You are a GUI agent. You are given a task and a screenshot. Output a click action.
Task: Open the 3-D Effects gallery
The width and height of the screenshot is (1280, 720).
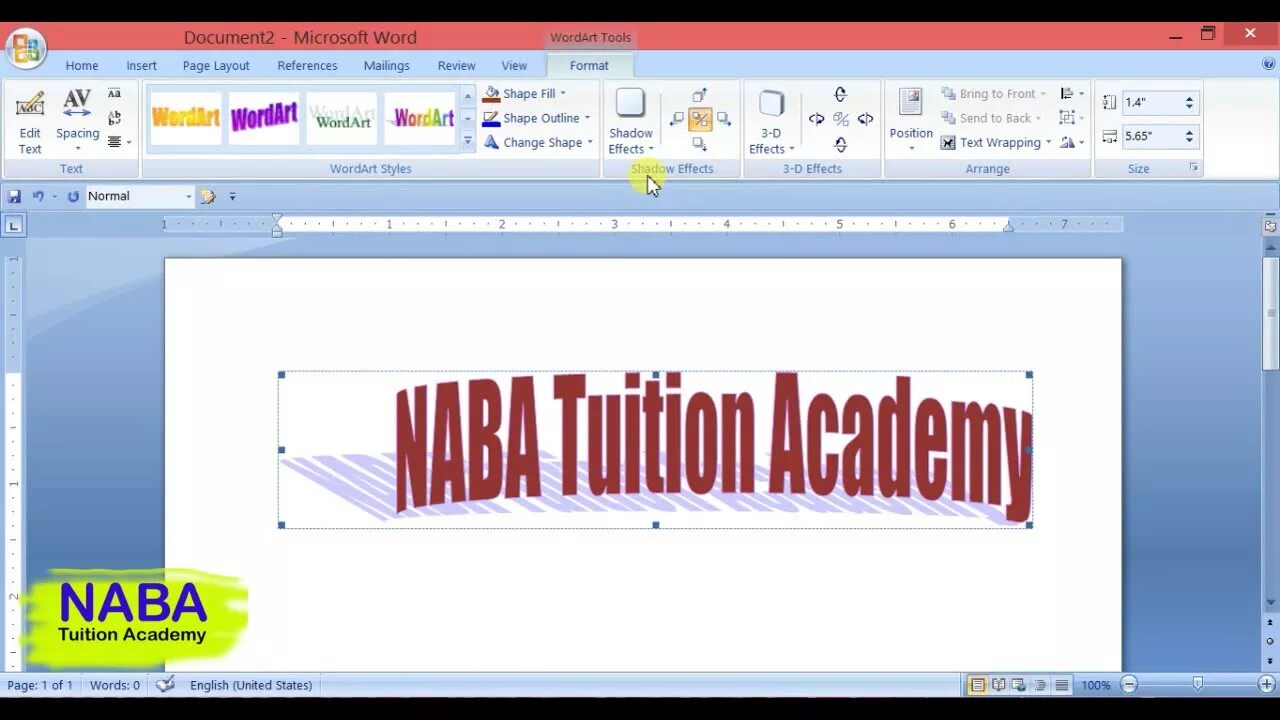[771, 122]
